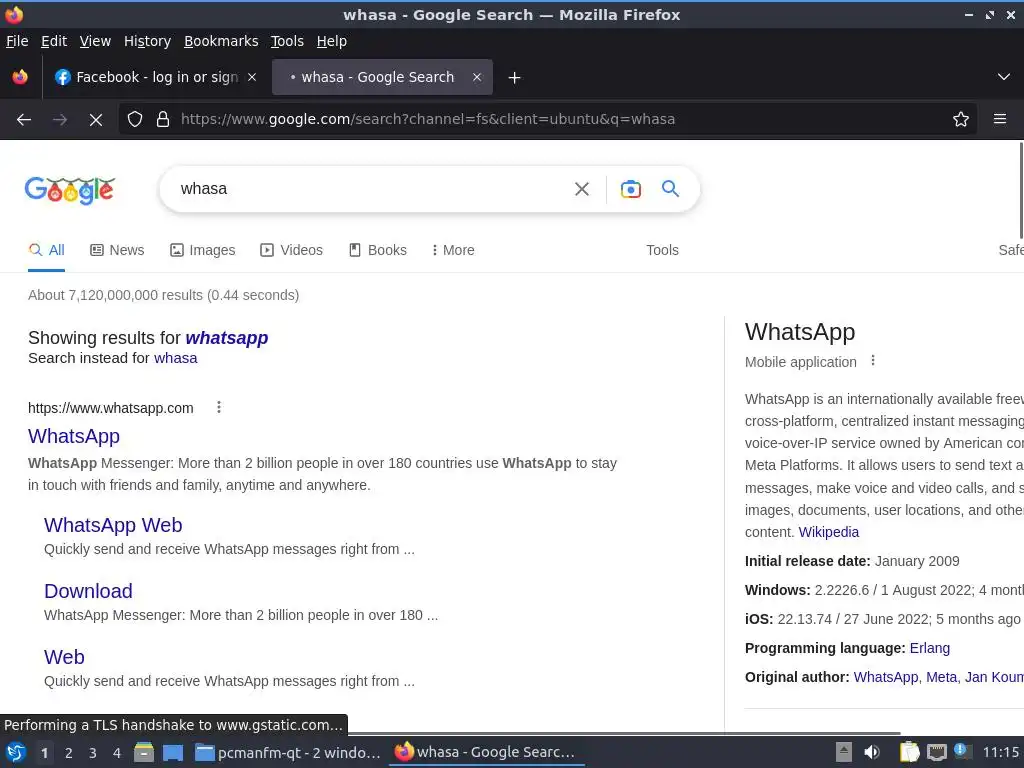1024x768 pixels.
Task: Open the Erlang programming language link
Action: pos(929,648)
